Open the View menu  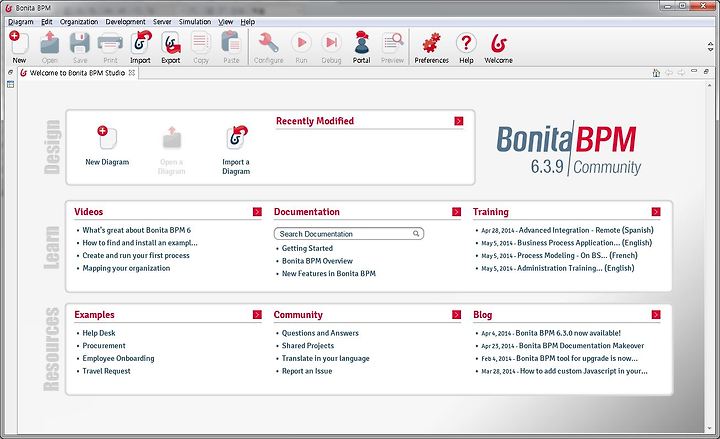tap(225, 22)
